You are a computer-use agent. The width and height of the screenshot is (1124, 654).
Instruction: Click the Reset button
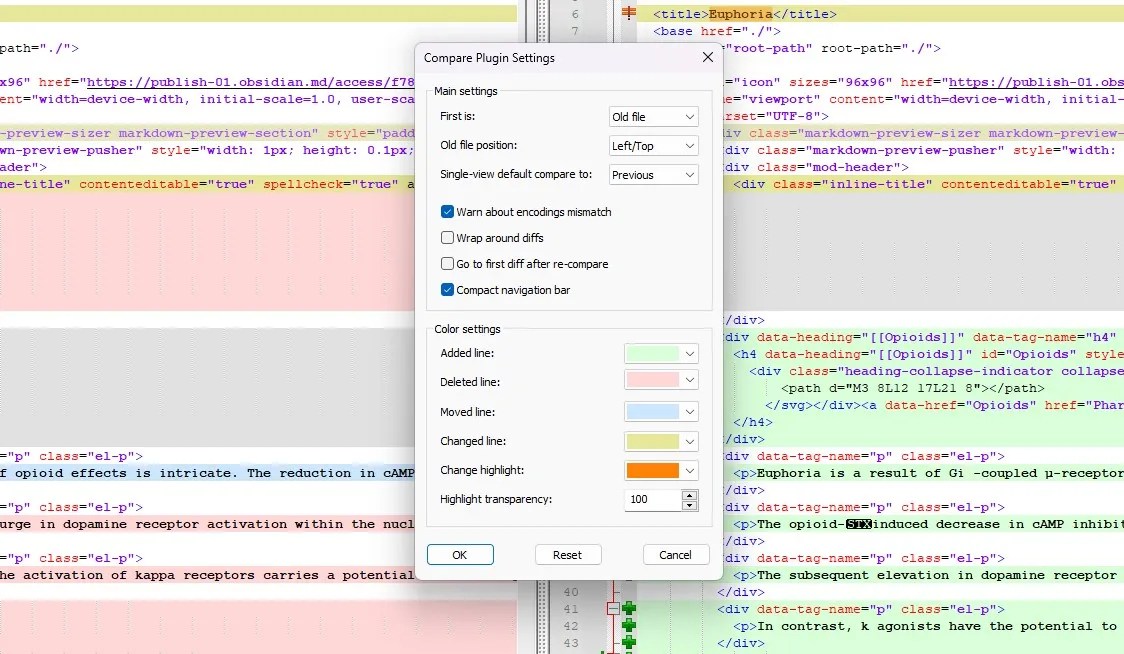tap(568, 554)
